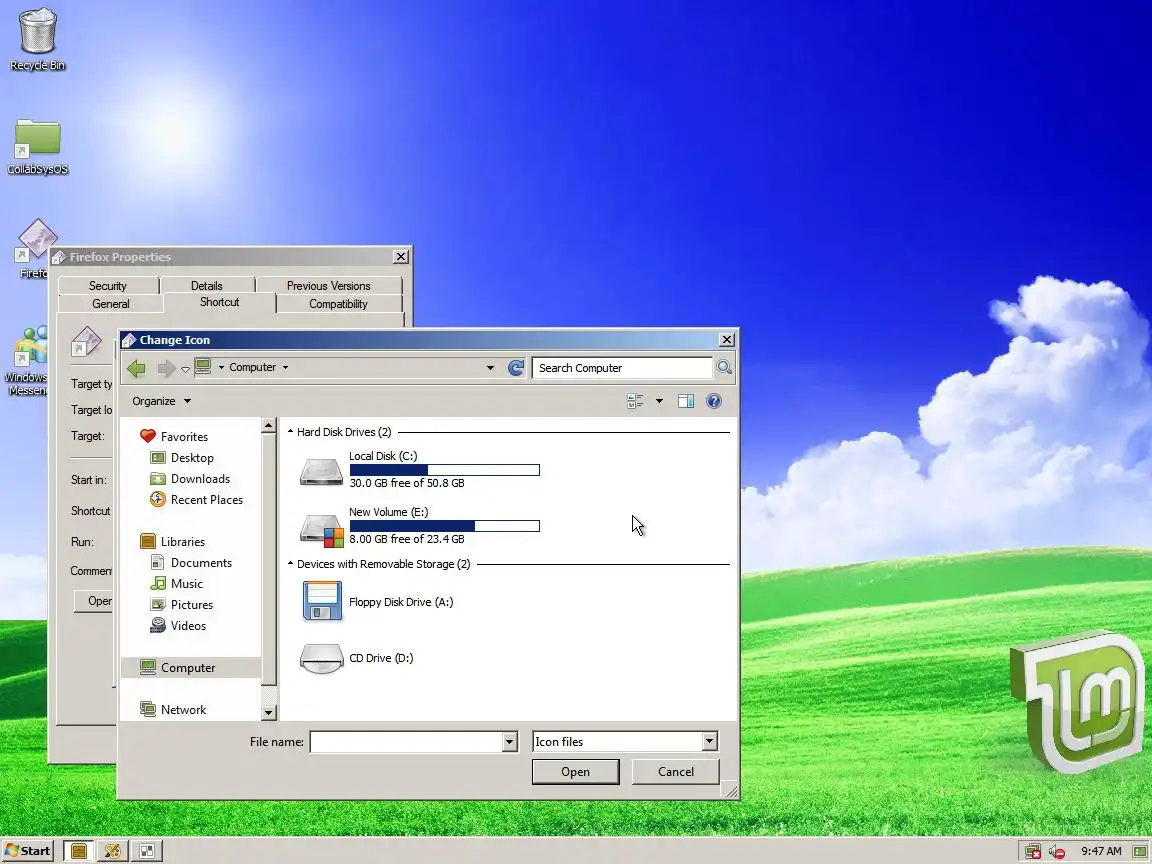Cancel the Change Icon dialog
The width and height of the screenshot is (1152, 864).
tap(675, 771)
